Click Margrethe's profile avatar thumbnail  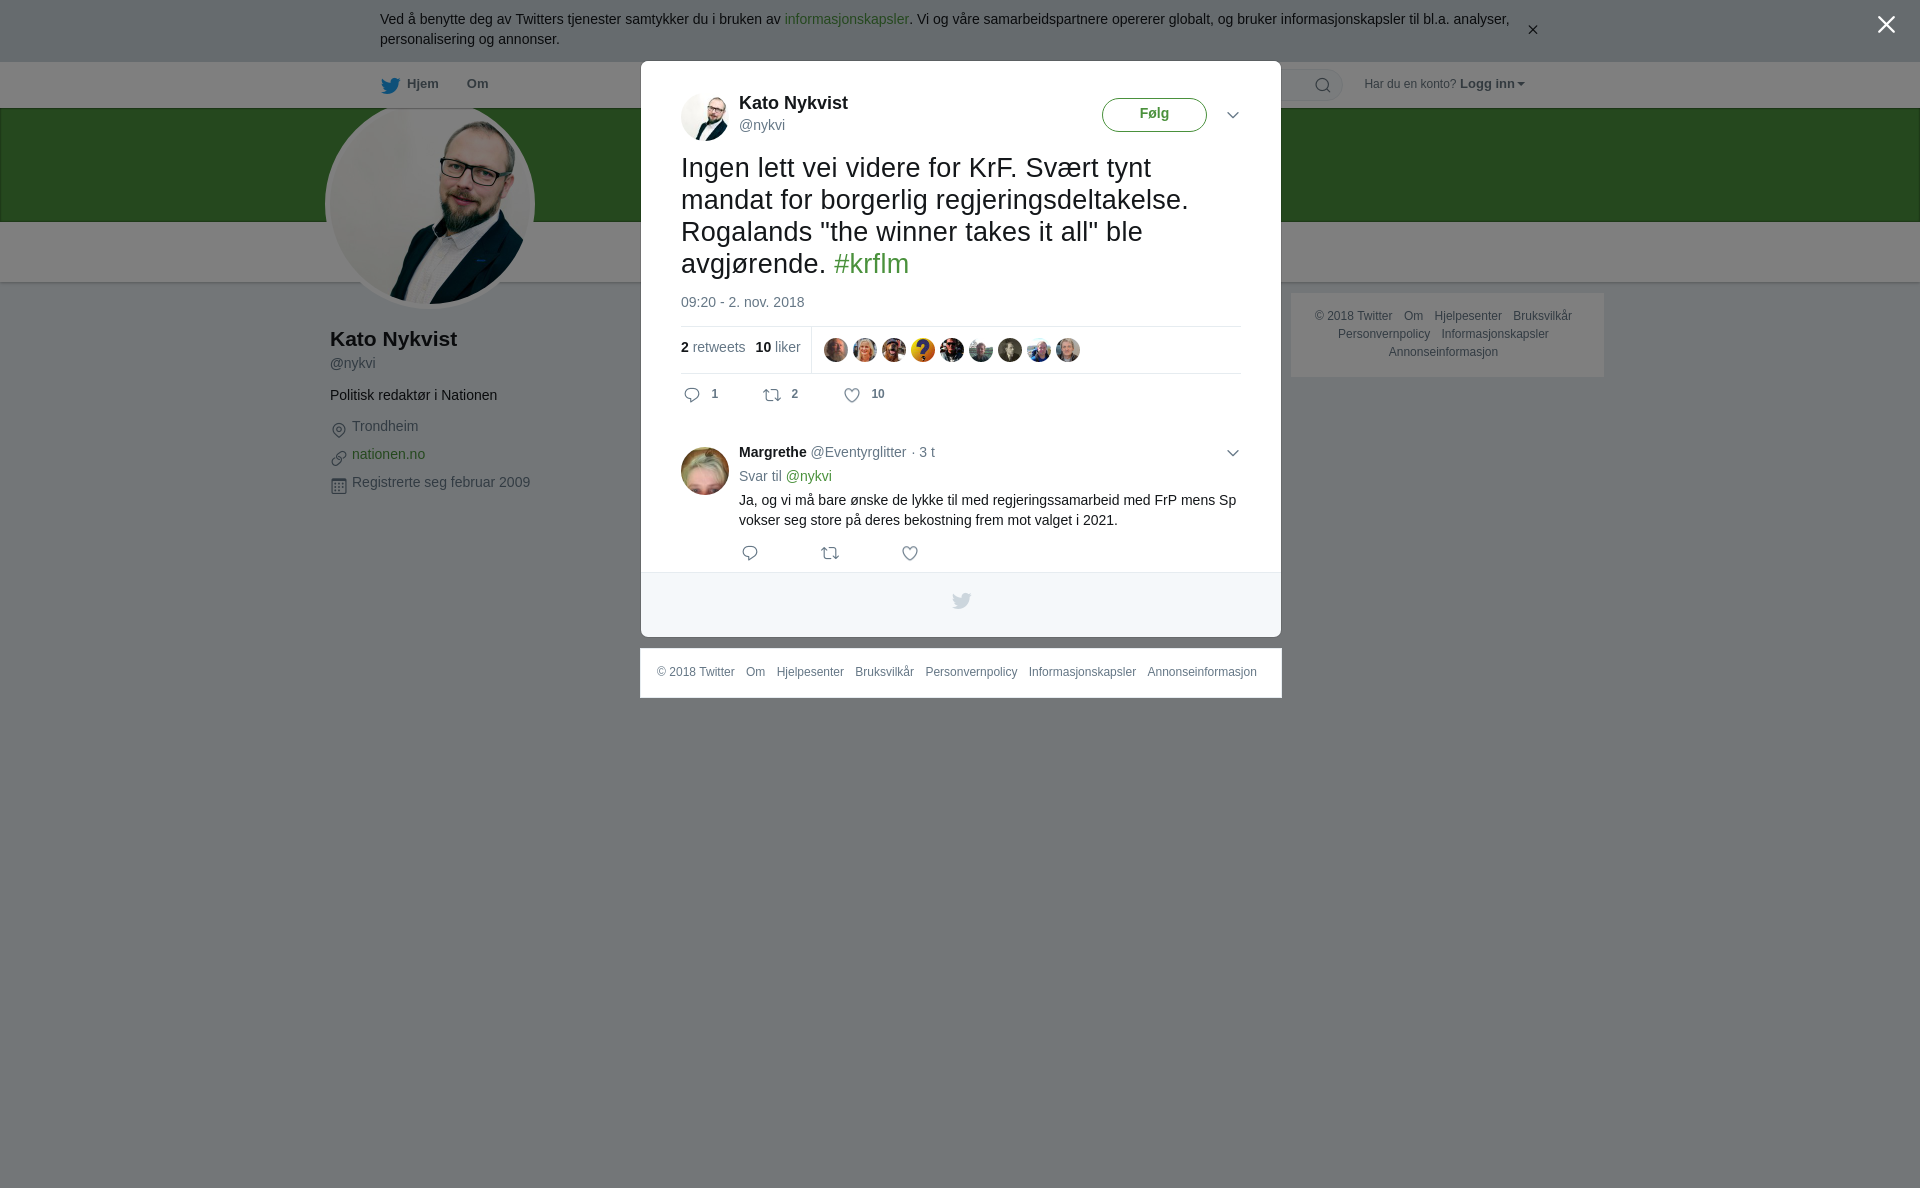tap(705, 471)
